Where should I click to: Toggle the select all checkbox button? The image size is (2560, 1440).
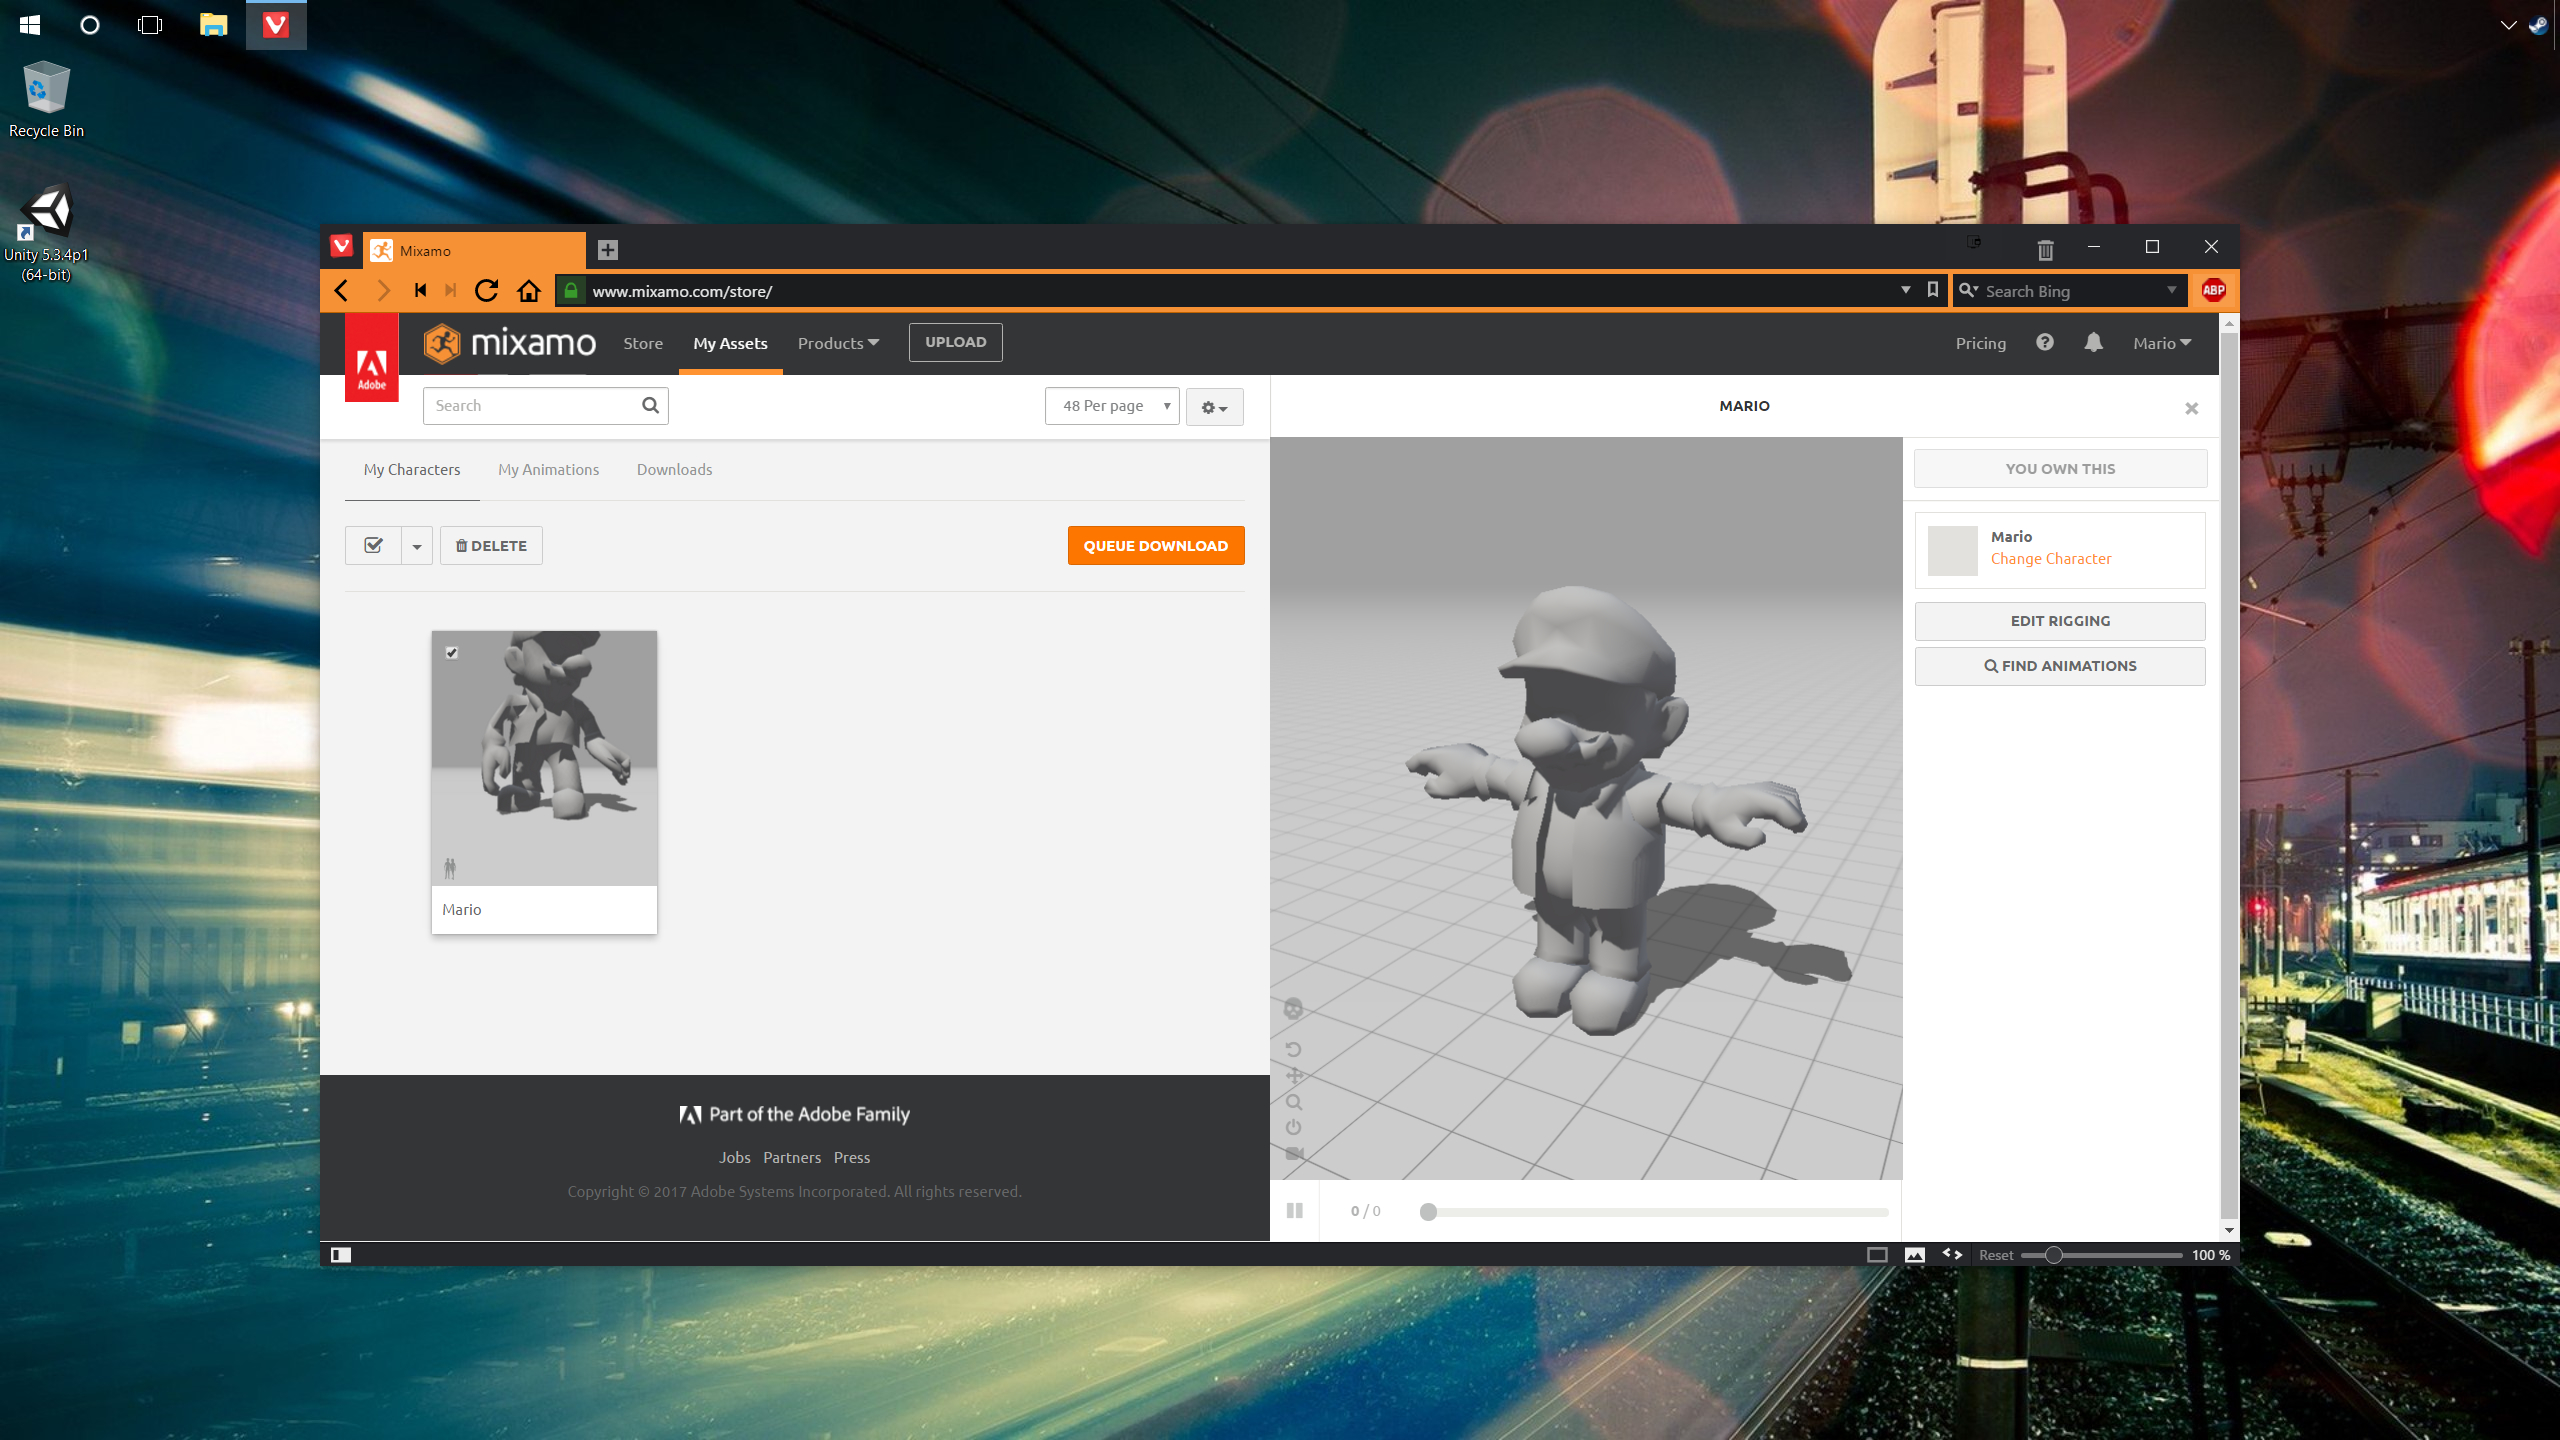tap(373, 546)
